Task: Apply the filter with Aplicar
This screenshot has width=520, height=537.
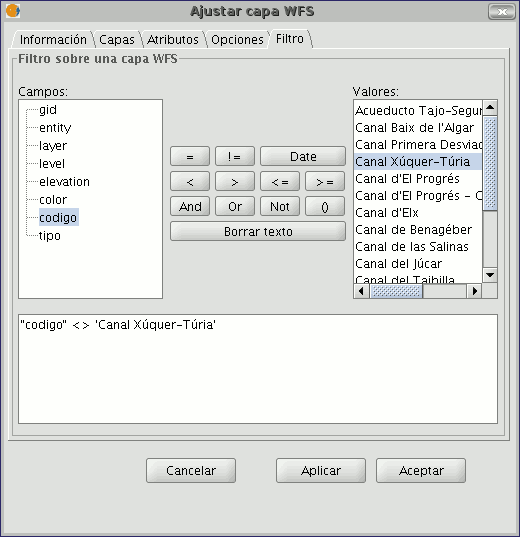Action: (x=321, y=471)
